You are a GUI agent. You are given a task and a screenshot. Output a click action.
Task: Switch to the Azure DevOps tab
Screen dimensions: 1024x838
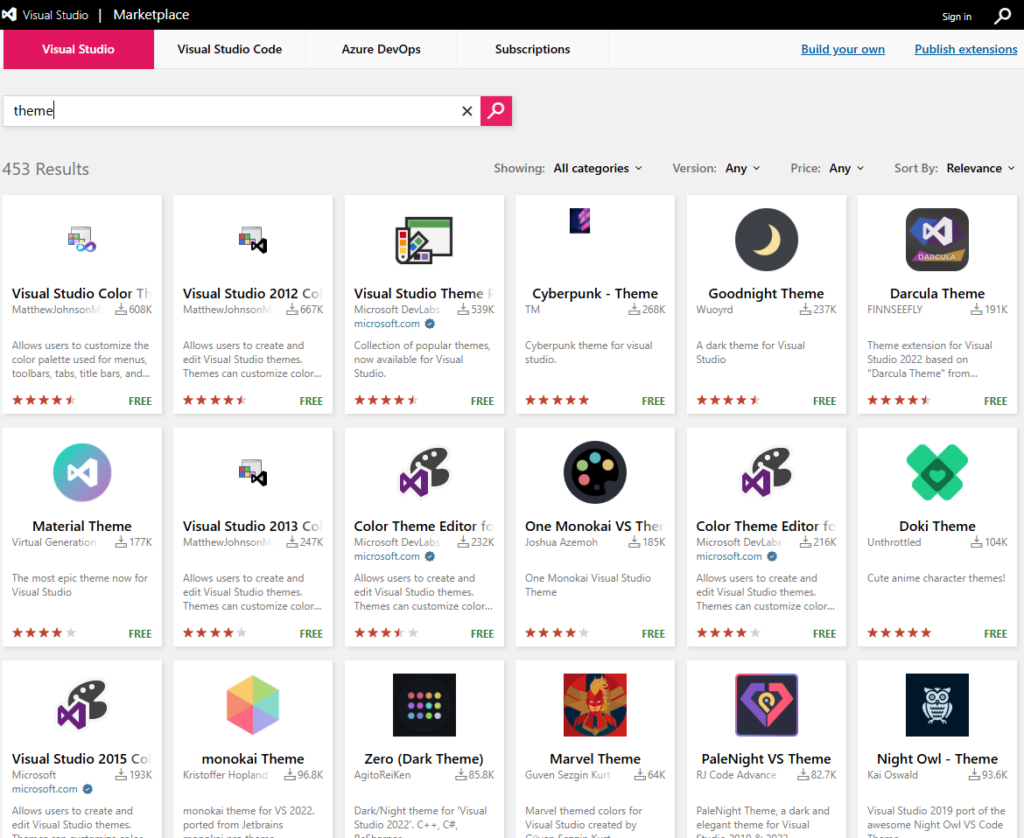point(381,49)
